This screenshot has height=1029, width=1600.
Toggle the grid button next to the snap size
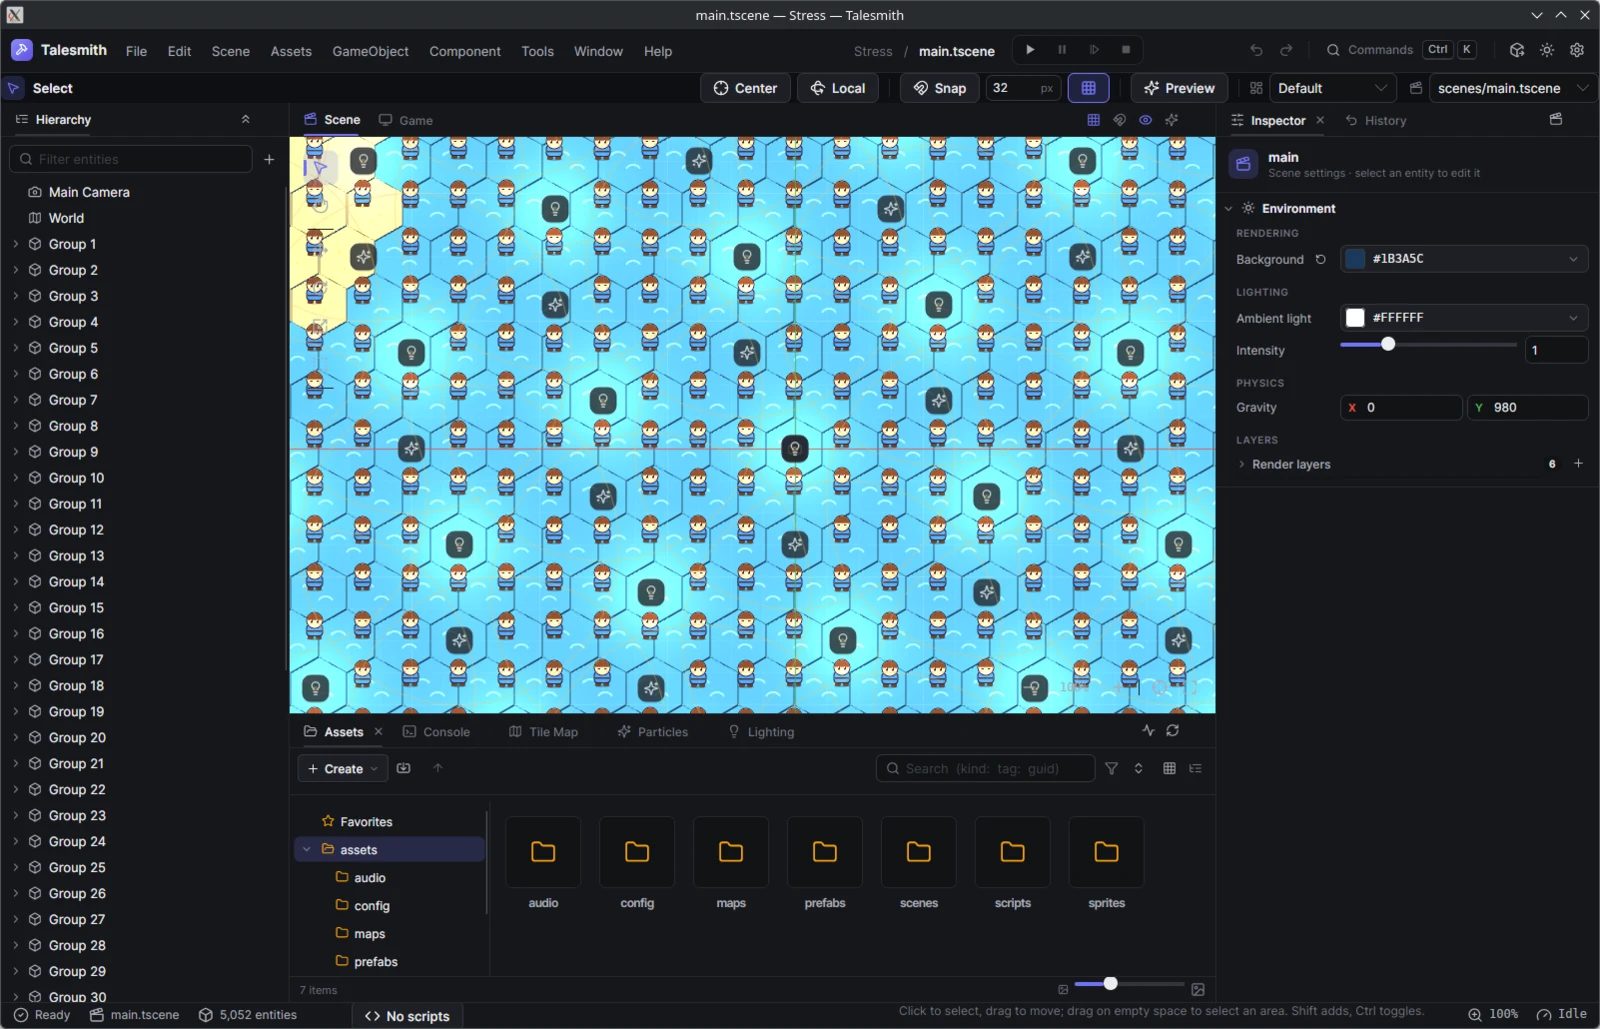point(1089,88)
